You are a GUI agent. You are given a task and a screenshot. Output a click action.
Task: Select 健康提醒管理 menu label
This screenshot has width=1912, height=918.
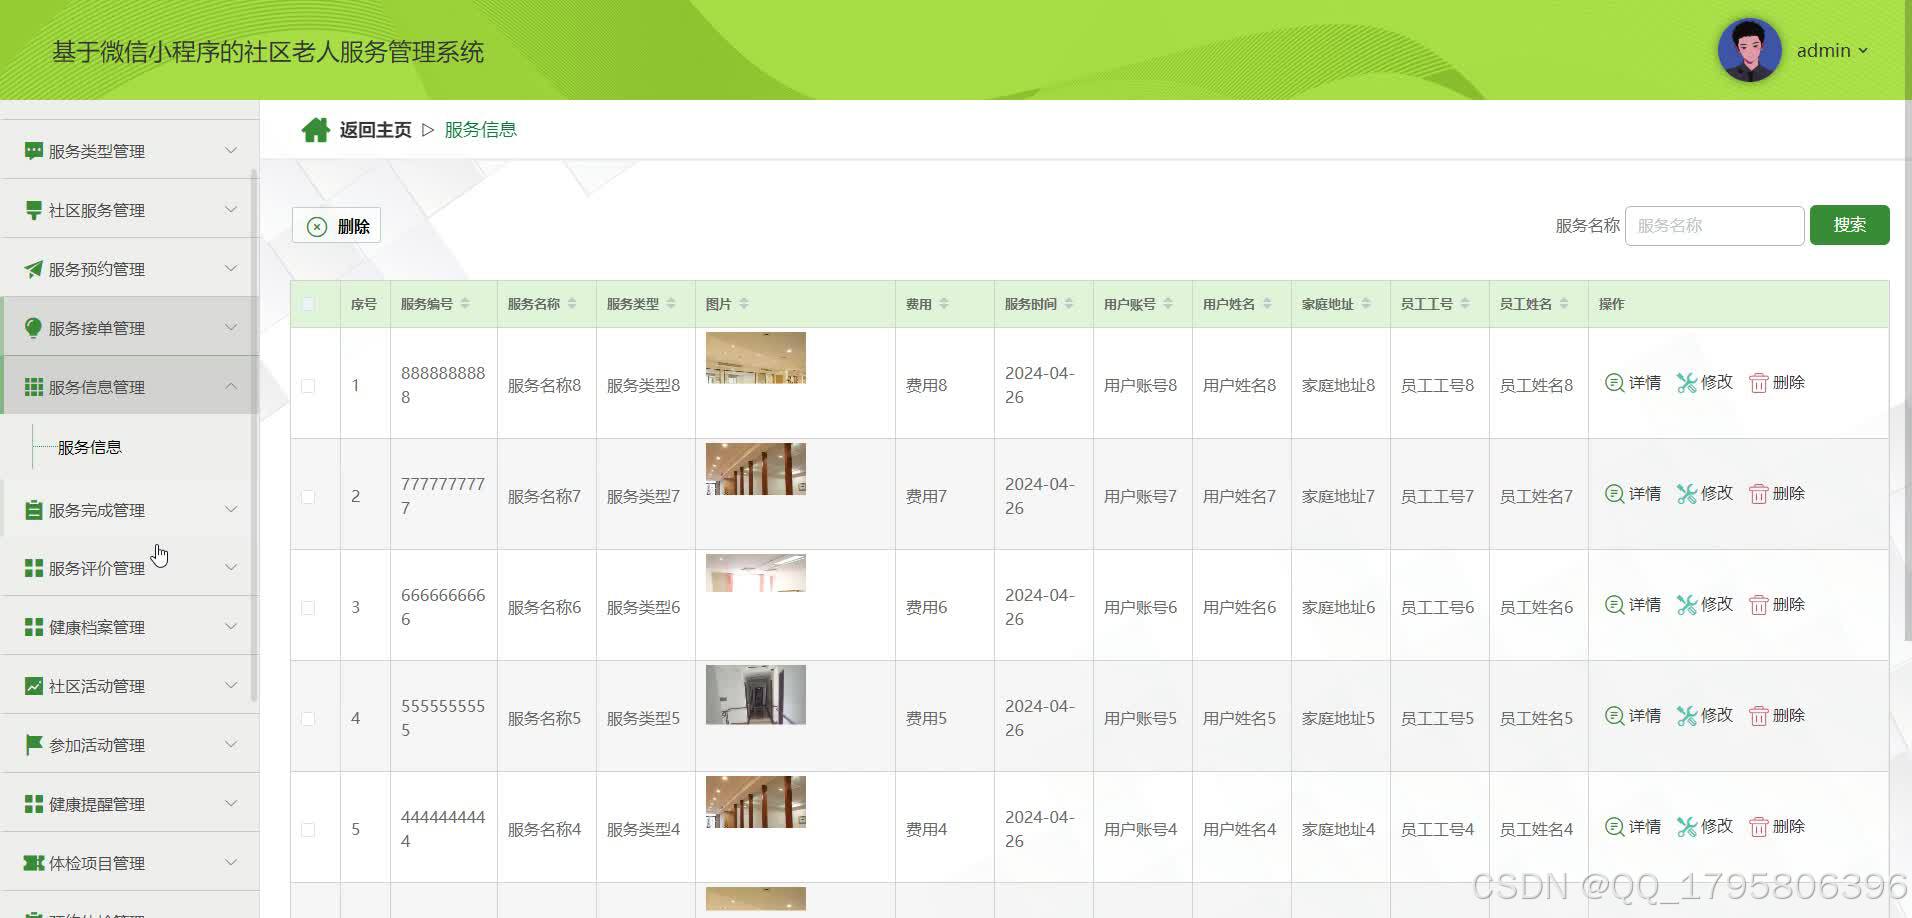pos(97,804)
